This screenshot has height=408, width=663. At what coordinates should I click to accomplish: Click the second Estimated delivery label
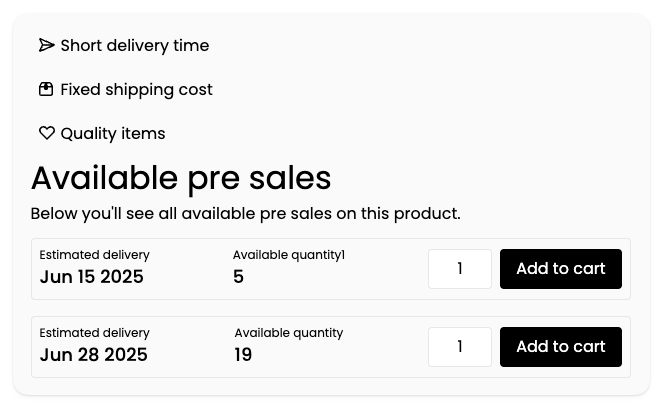[x=94, y=333]
